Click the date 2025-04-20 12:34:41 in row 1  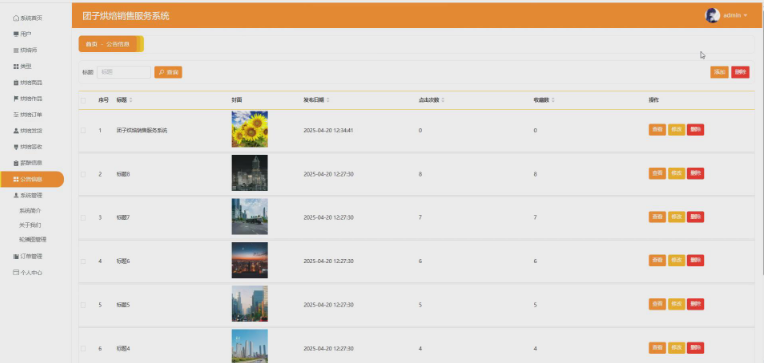(328, 131)
